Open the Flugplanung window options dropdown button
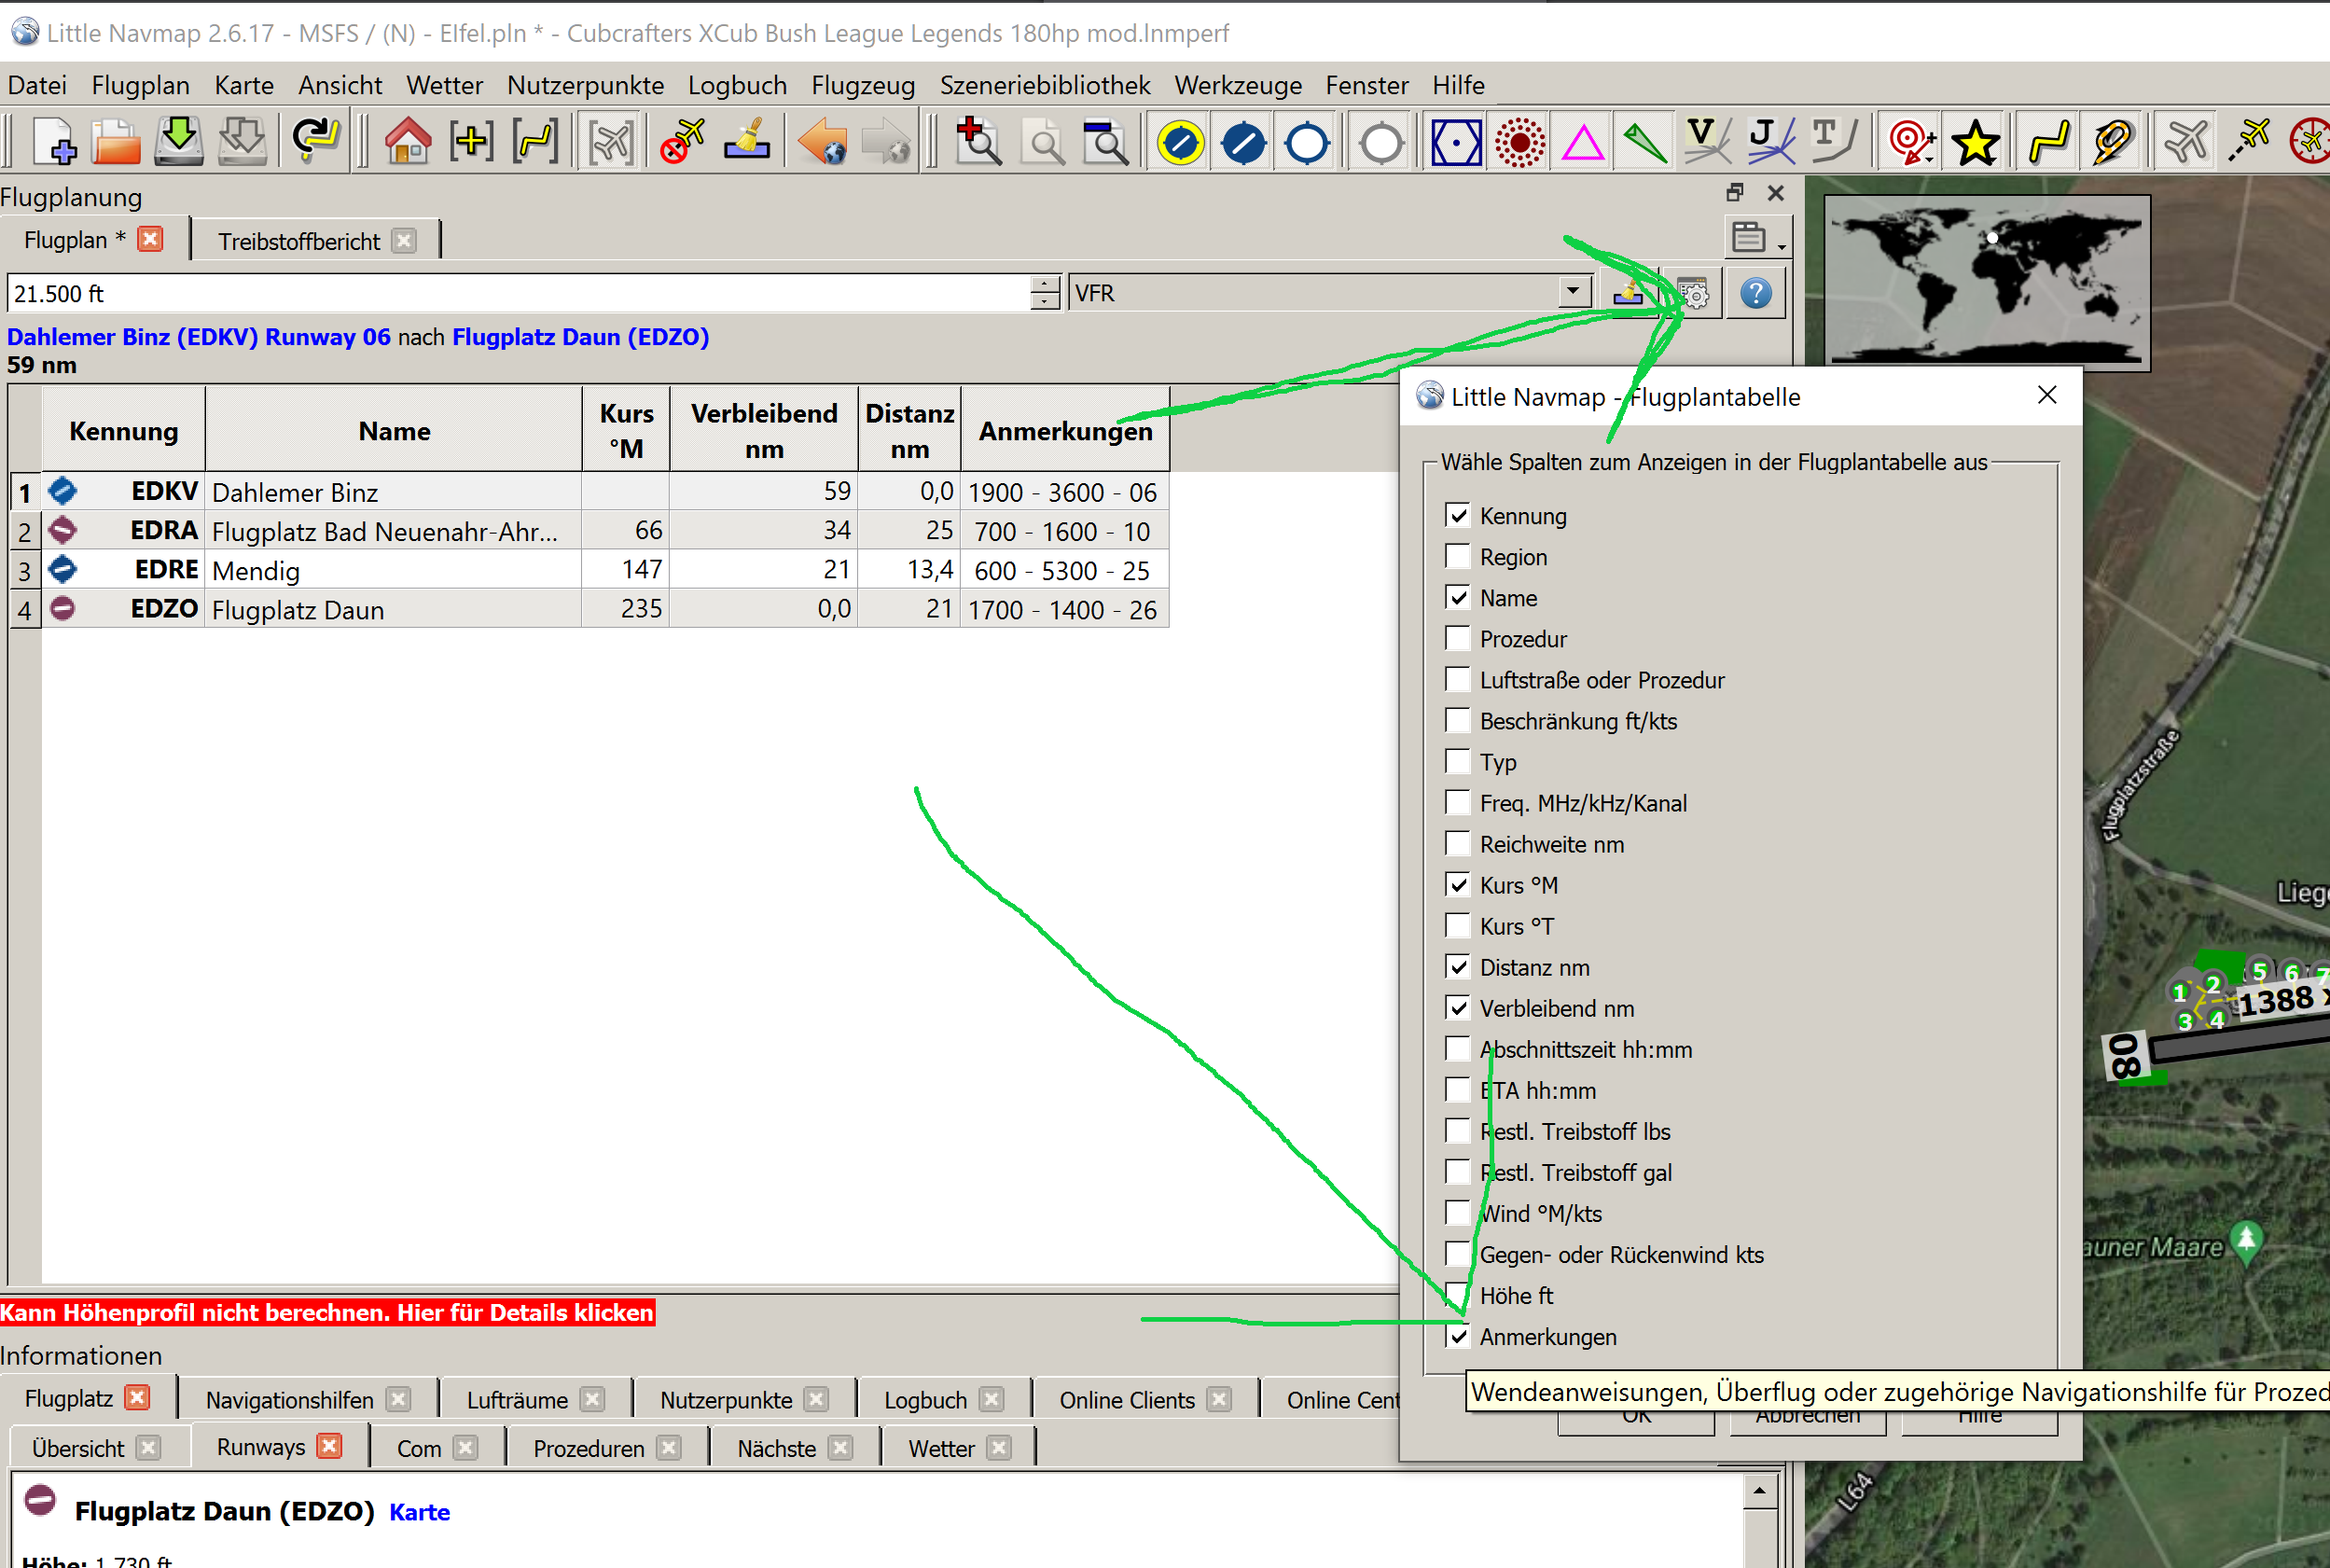The height and width of the screenshot is (1568, 2330). 1758,238
